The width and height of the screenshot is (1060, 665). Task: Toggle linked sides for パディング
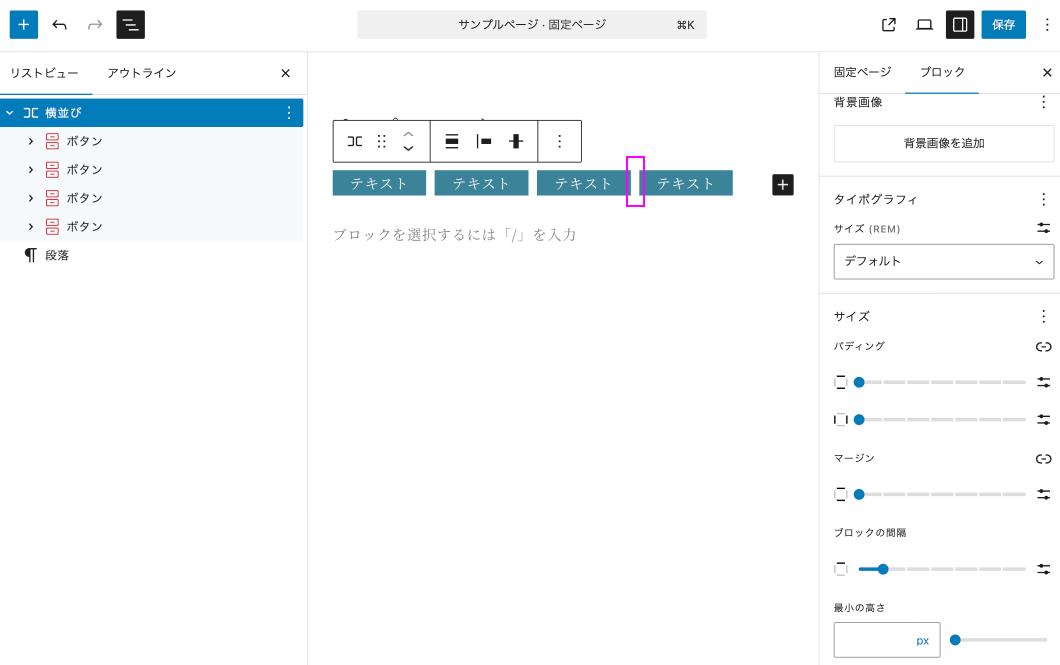point(1043,347)
